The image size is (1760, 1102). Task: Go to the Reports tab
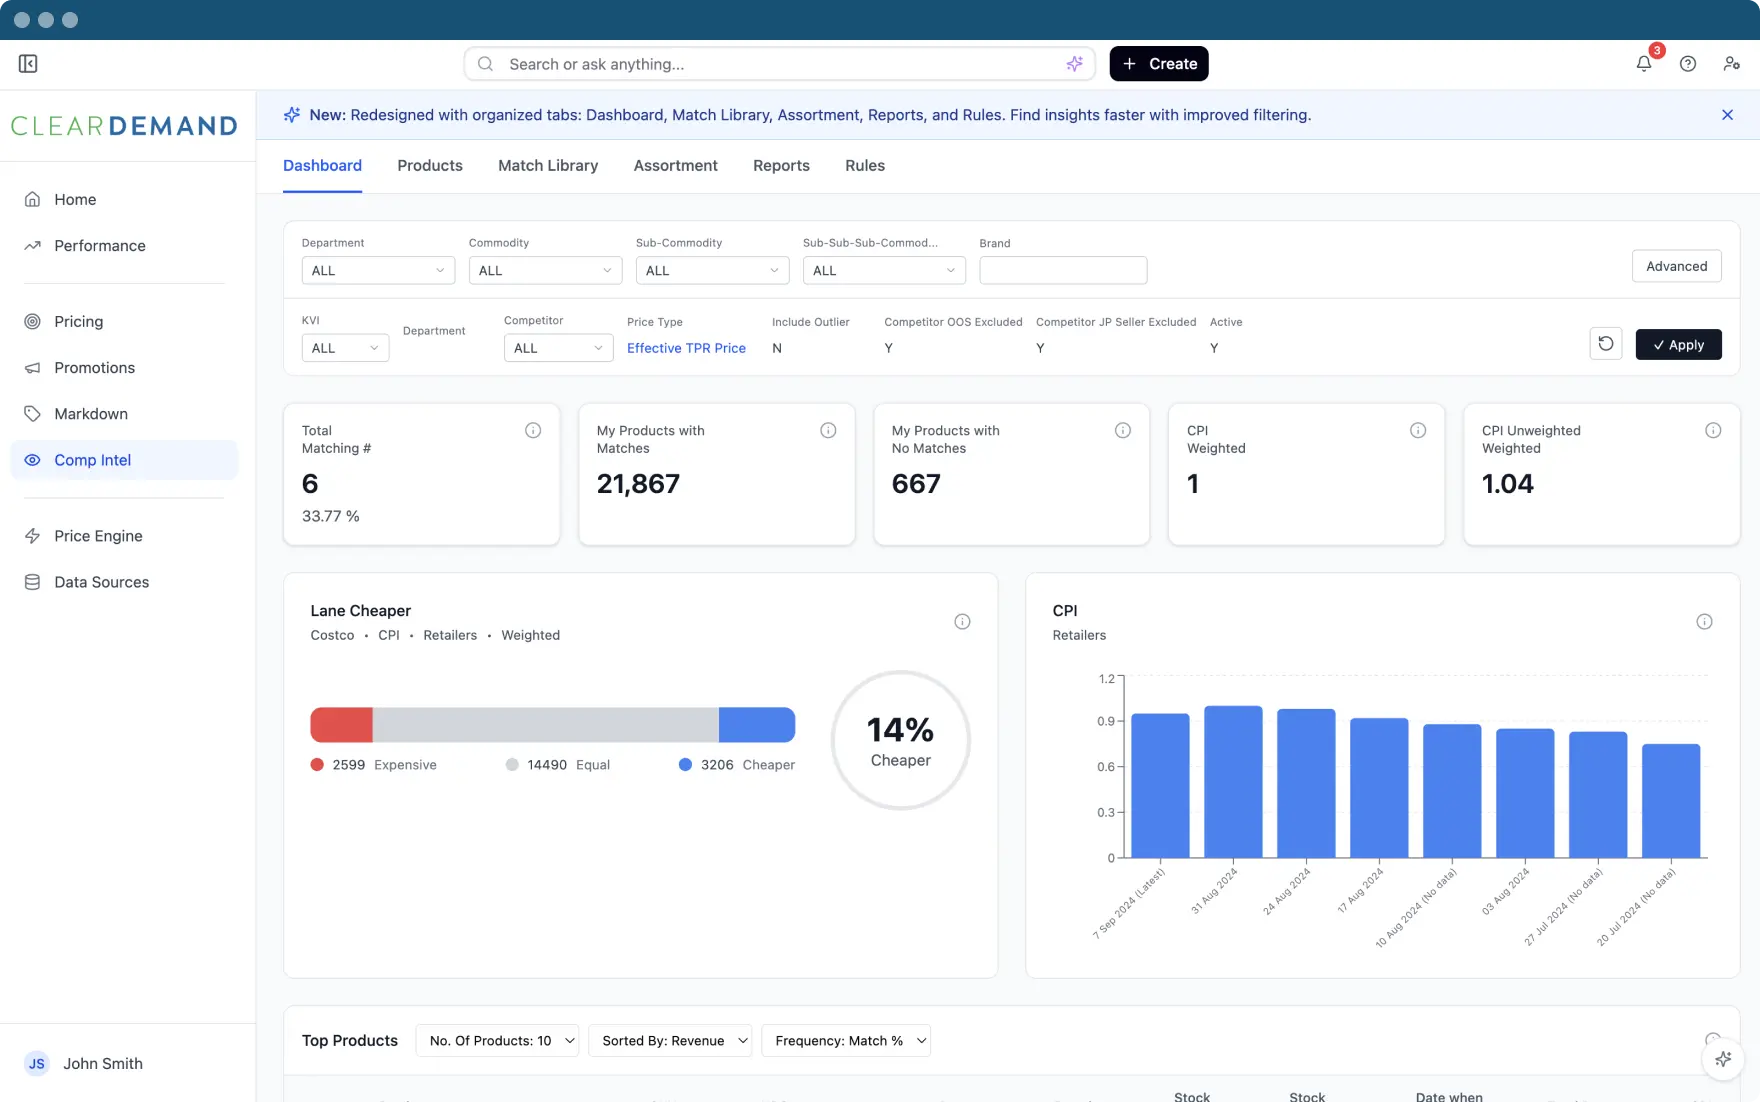coord(781,166)
